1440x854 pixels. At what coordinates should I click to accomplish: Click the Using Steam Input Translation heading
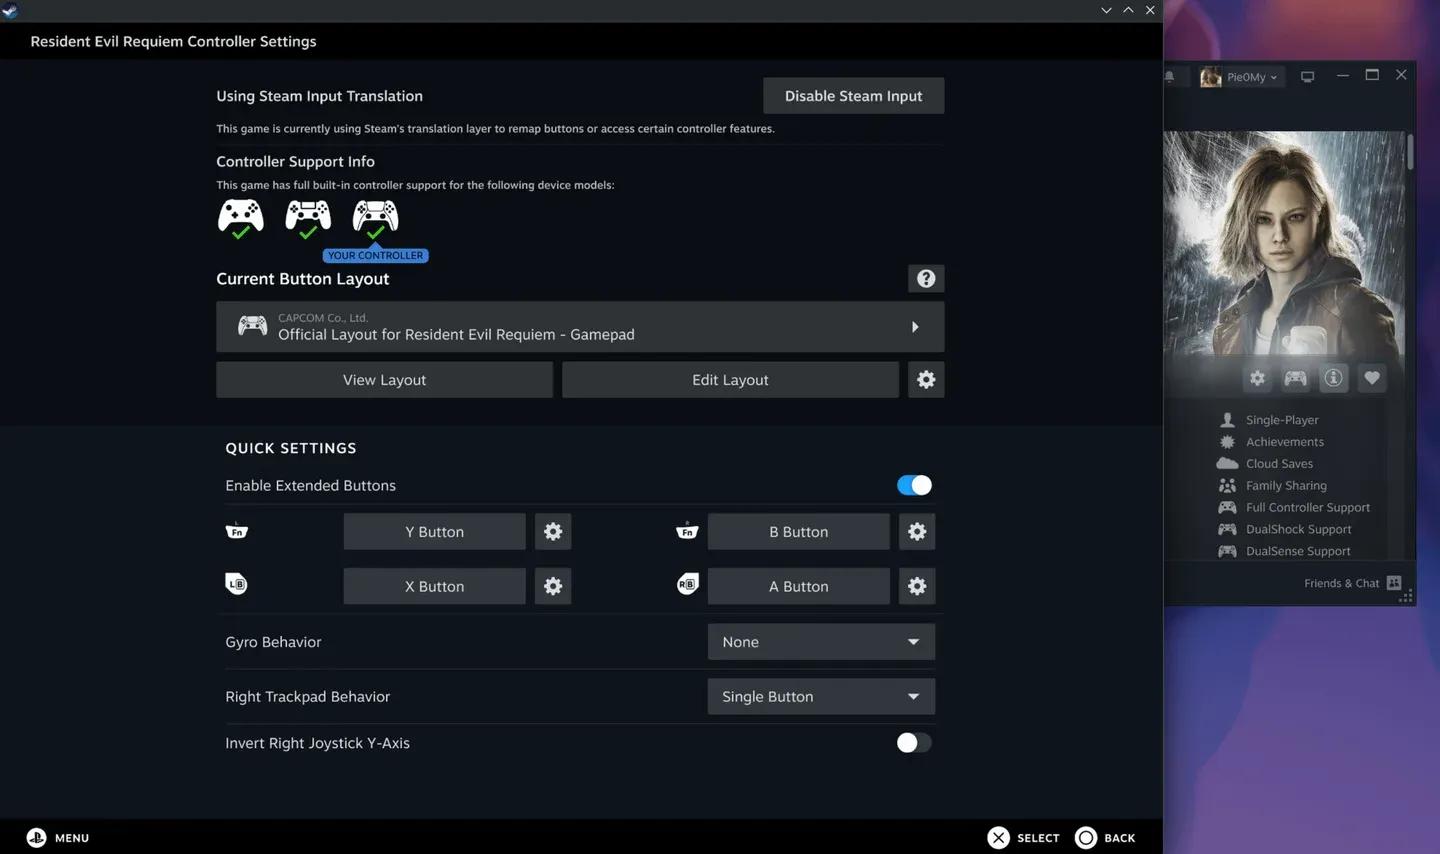[x=319, y=96]
